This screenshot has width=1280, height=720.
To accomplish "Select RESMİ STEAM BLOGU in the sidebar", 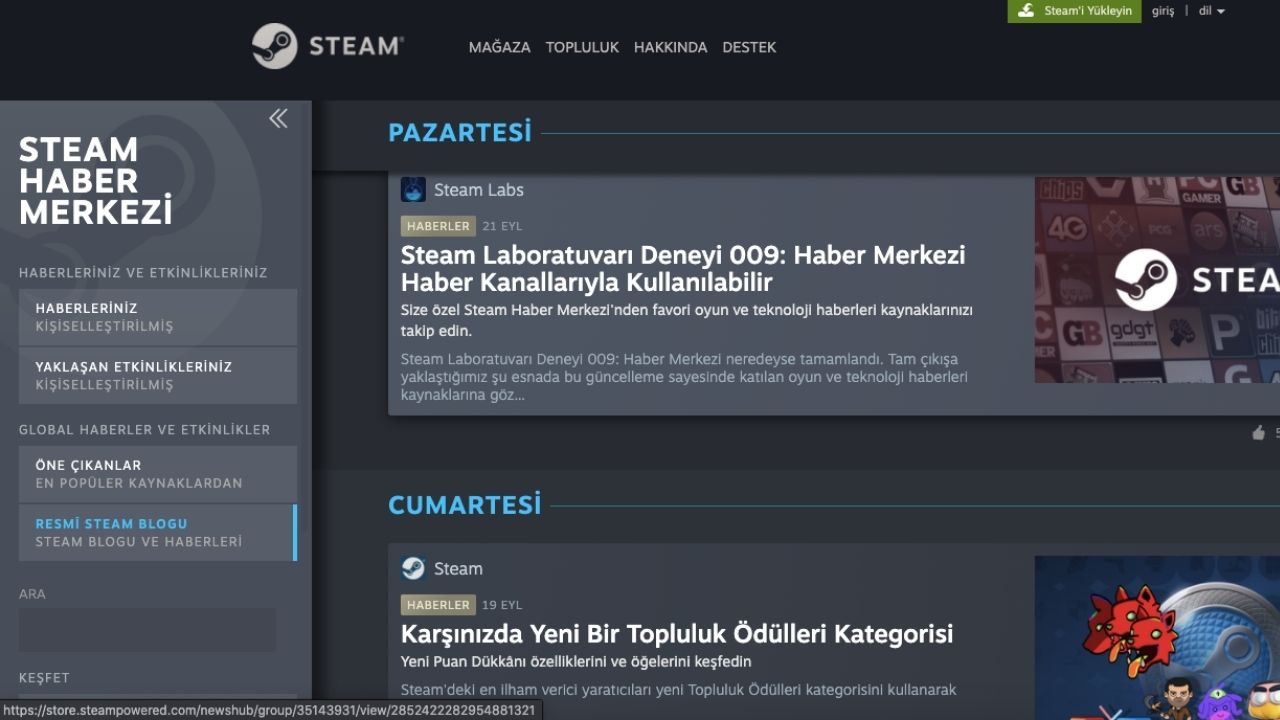I will click(158, 533).
